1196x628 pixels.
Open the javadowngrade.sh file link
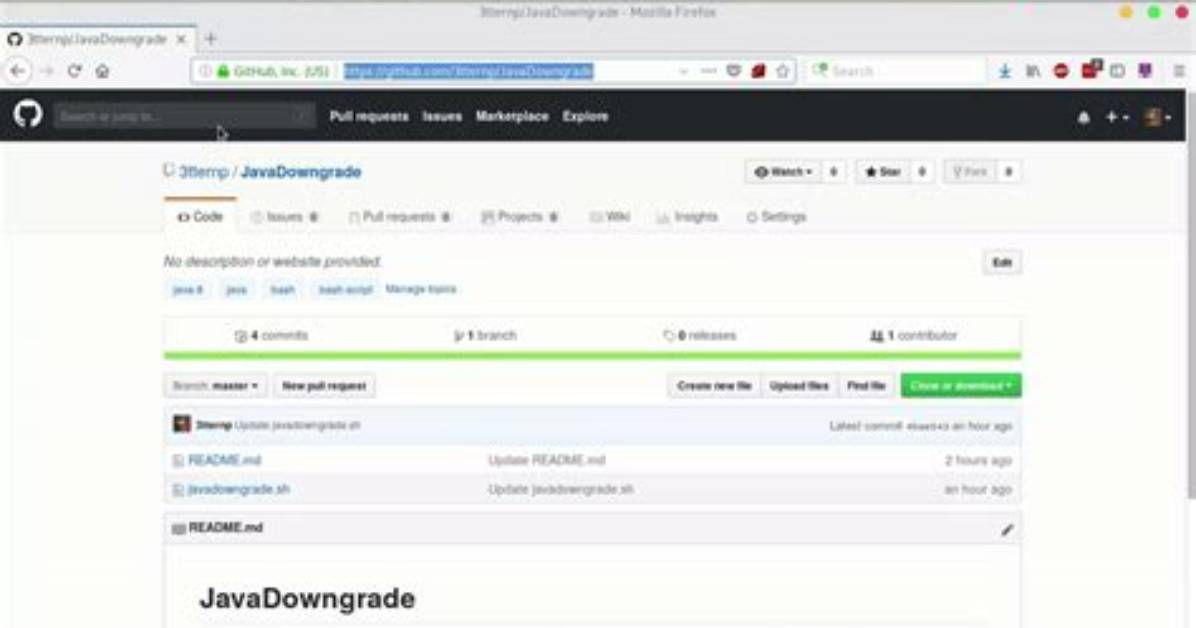click(x=239, y=489)
